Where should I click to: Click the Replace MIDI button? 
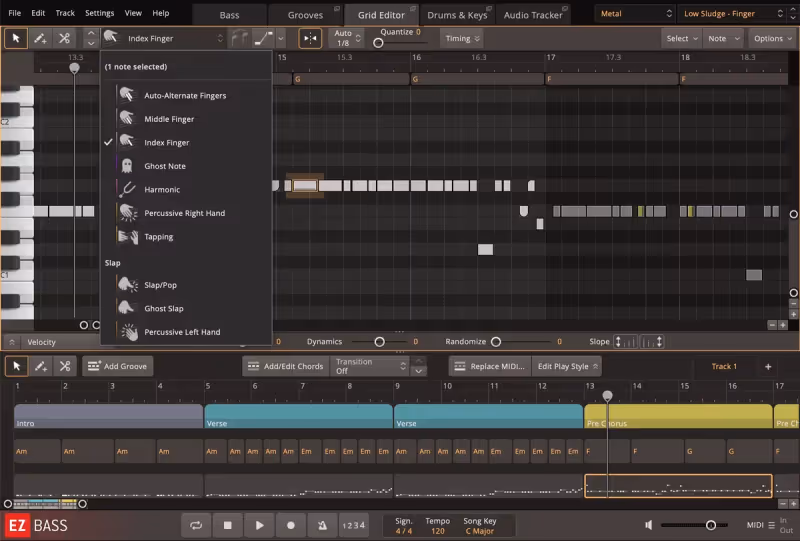(490, 366)
